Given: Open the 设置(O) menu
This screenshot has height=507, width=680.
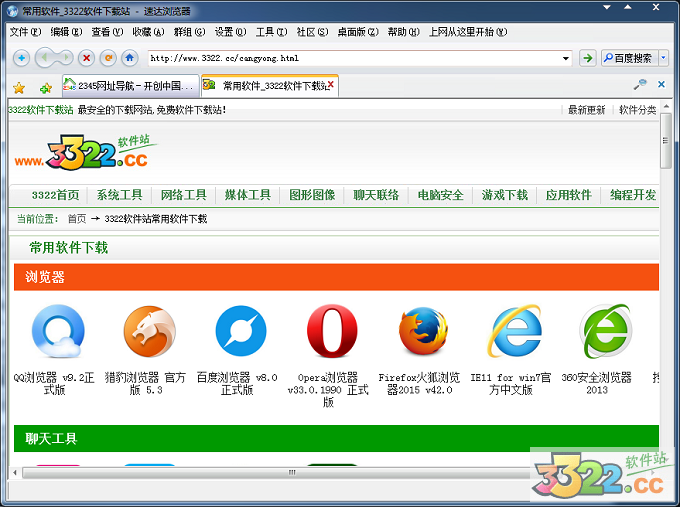Looking at the screenshot, I should point(231,32).
